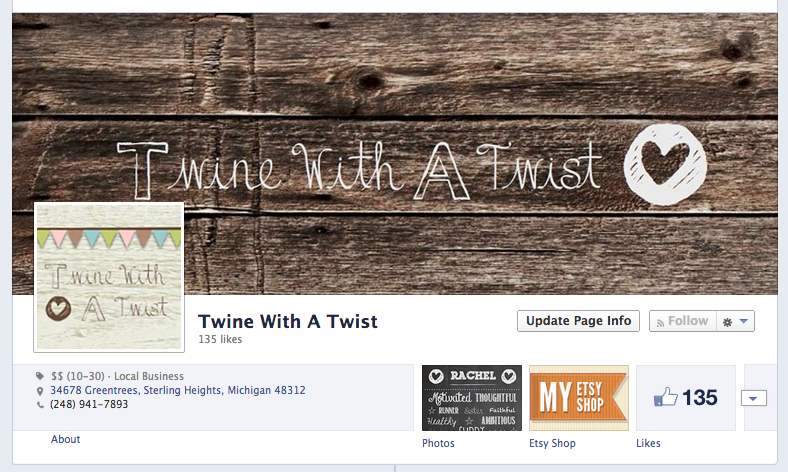788x472 pixels.
Task: Open the Twine With A Twist profile picture
Action: point(109,277)
